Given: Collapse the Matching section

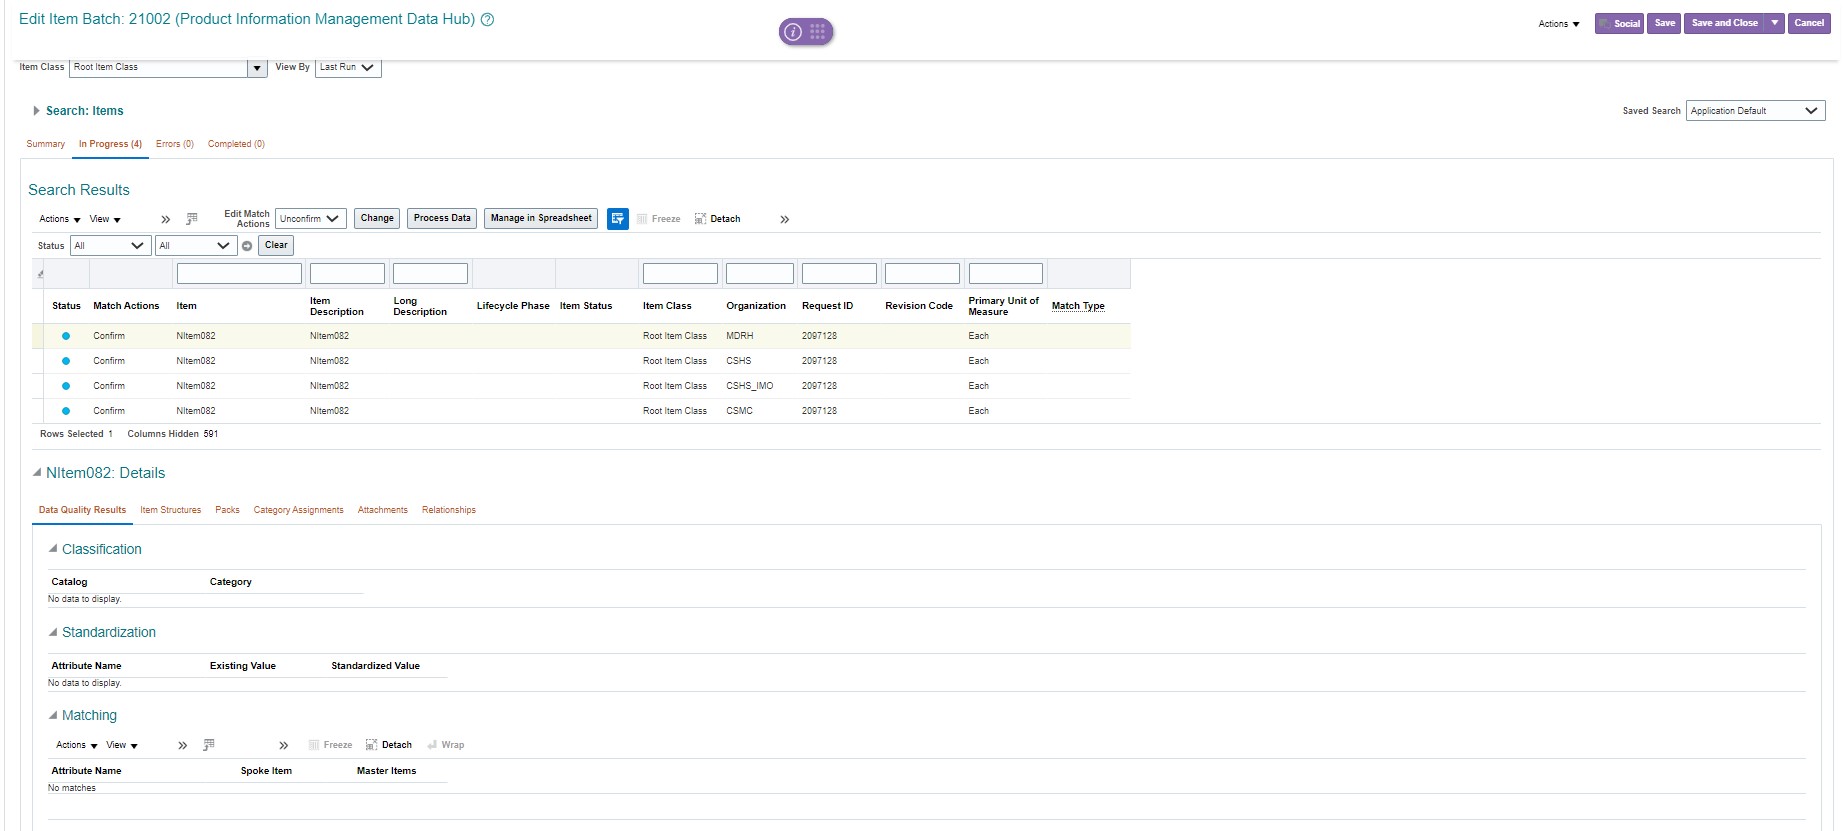Looking at the screenshot, I should (53, 715).
